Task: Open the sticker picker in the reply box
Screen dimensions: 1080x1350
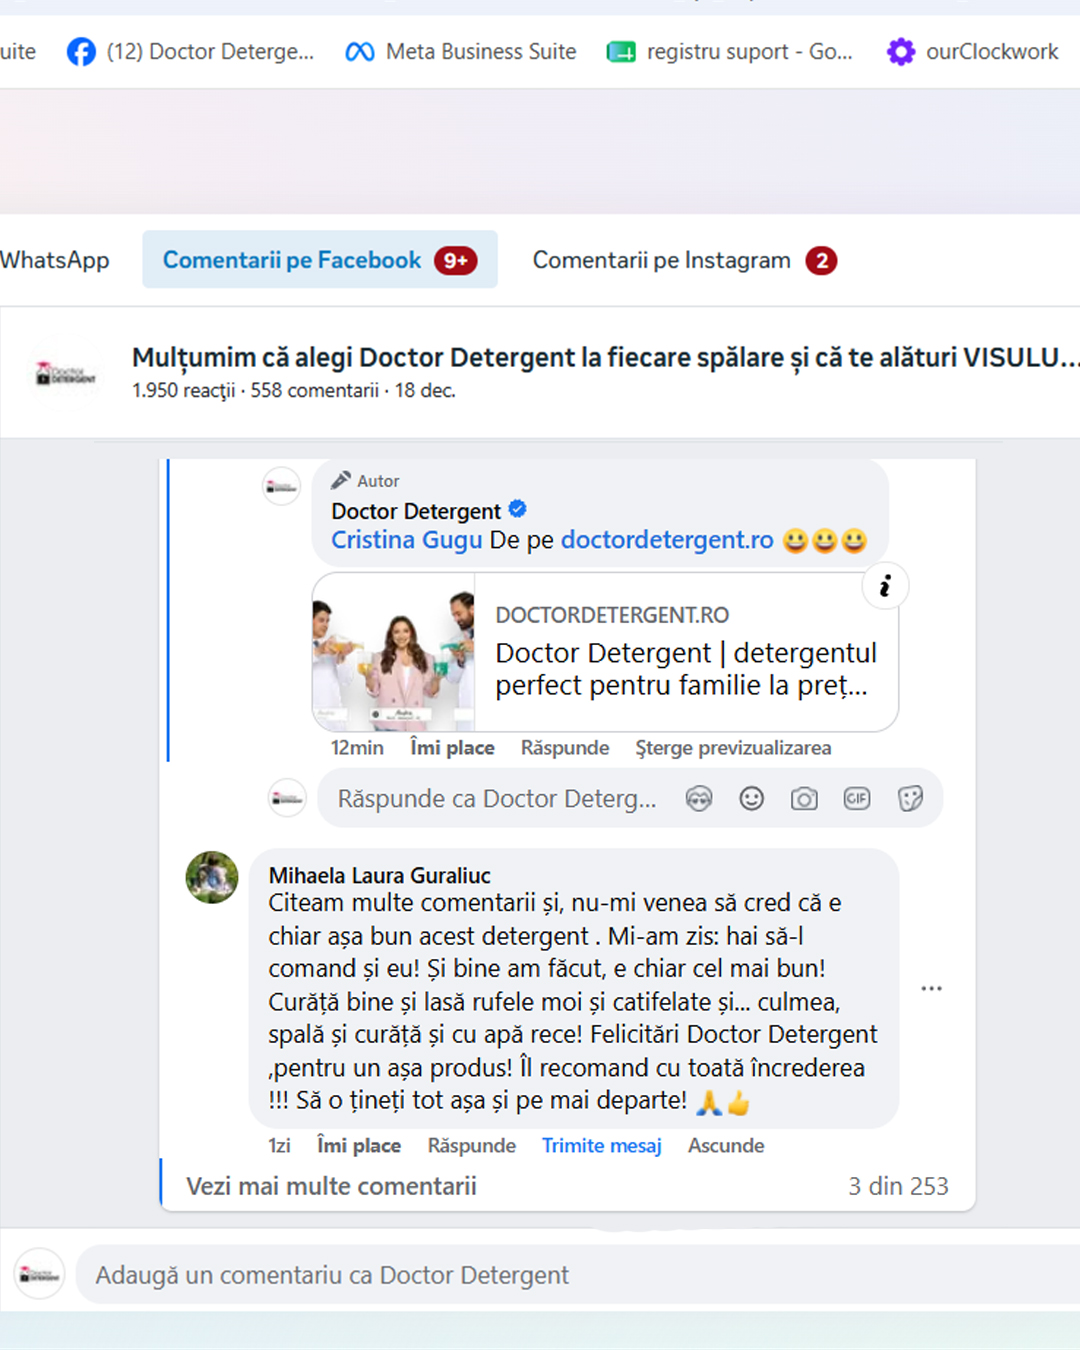Action: [x=910, y=798]
